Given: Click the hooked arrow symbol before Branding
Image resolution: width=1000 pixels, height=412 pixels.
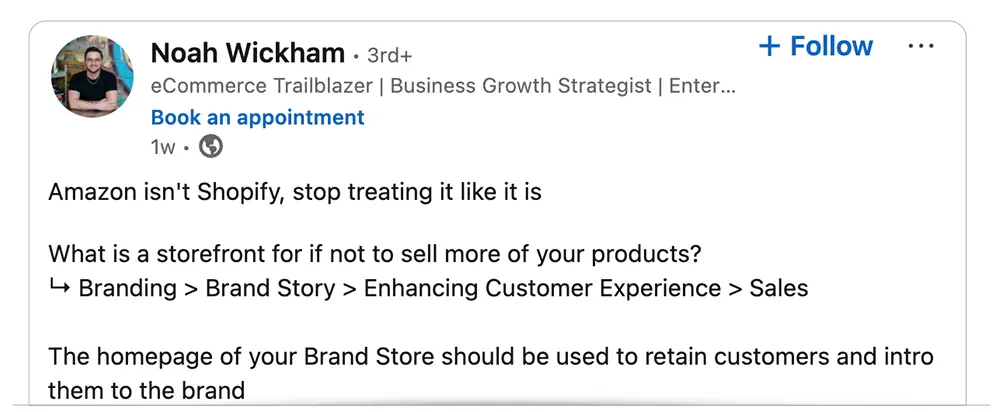Looking at the screenshot, I should (59, 288).
